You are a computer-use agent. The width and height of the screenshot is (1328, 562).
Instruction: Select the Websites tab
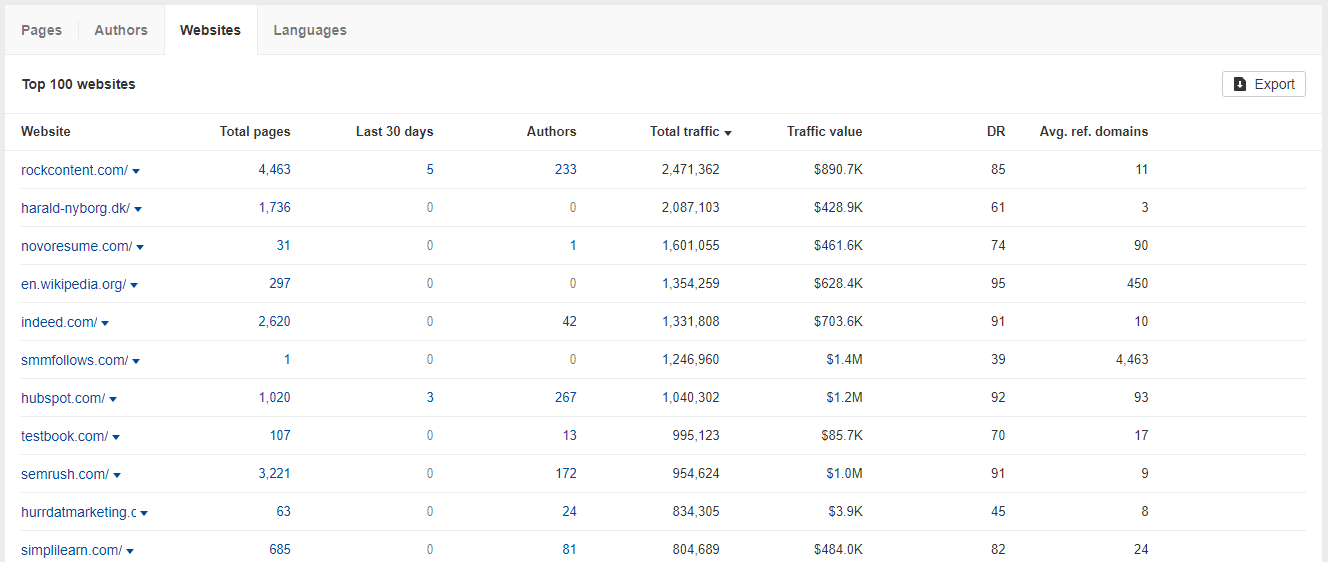click(210, 30)
